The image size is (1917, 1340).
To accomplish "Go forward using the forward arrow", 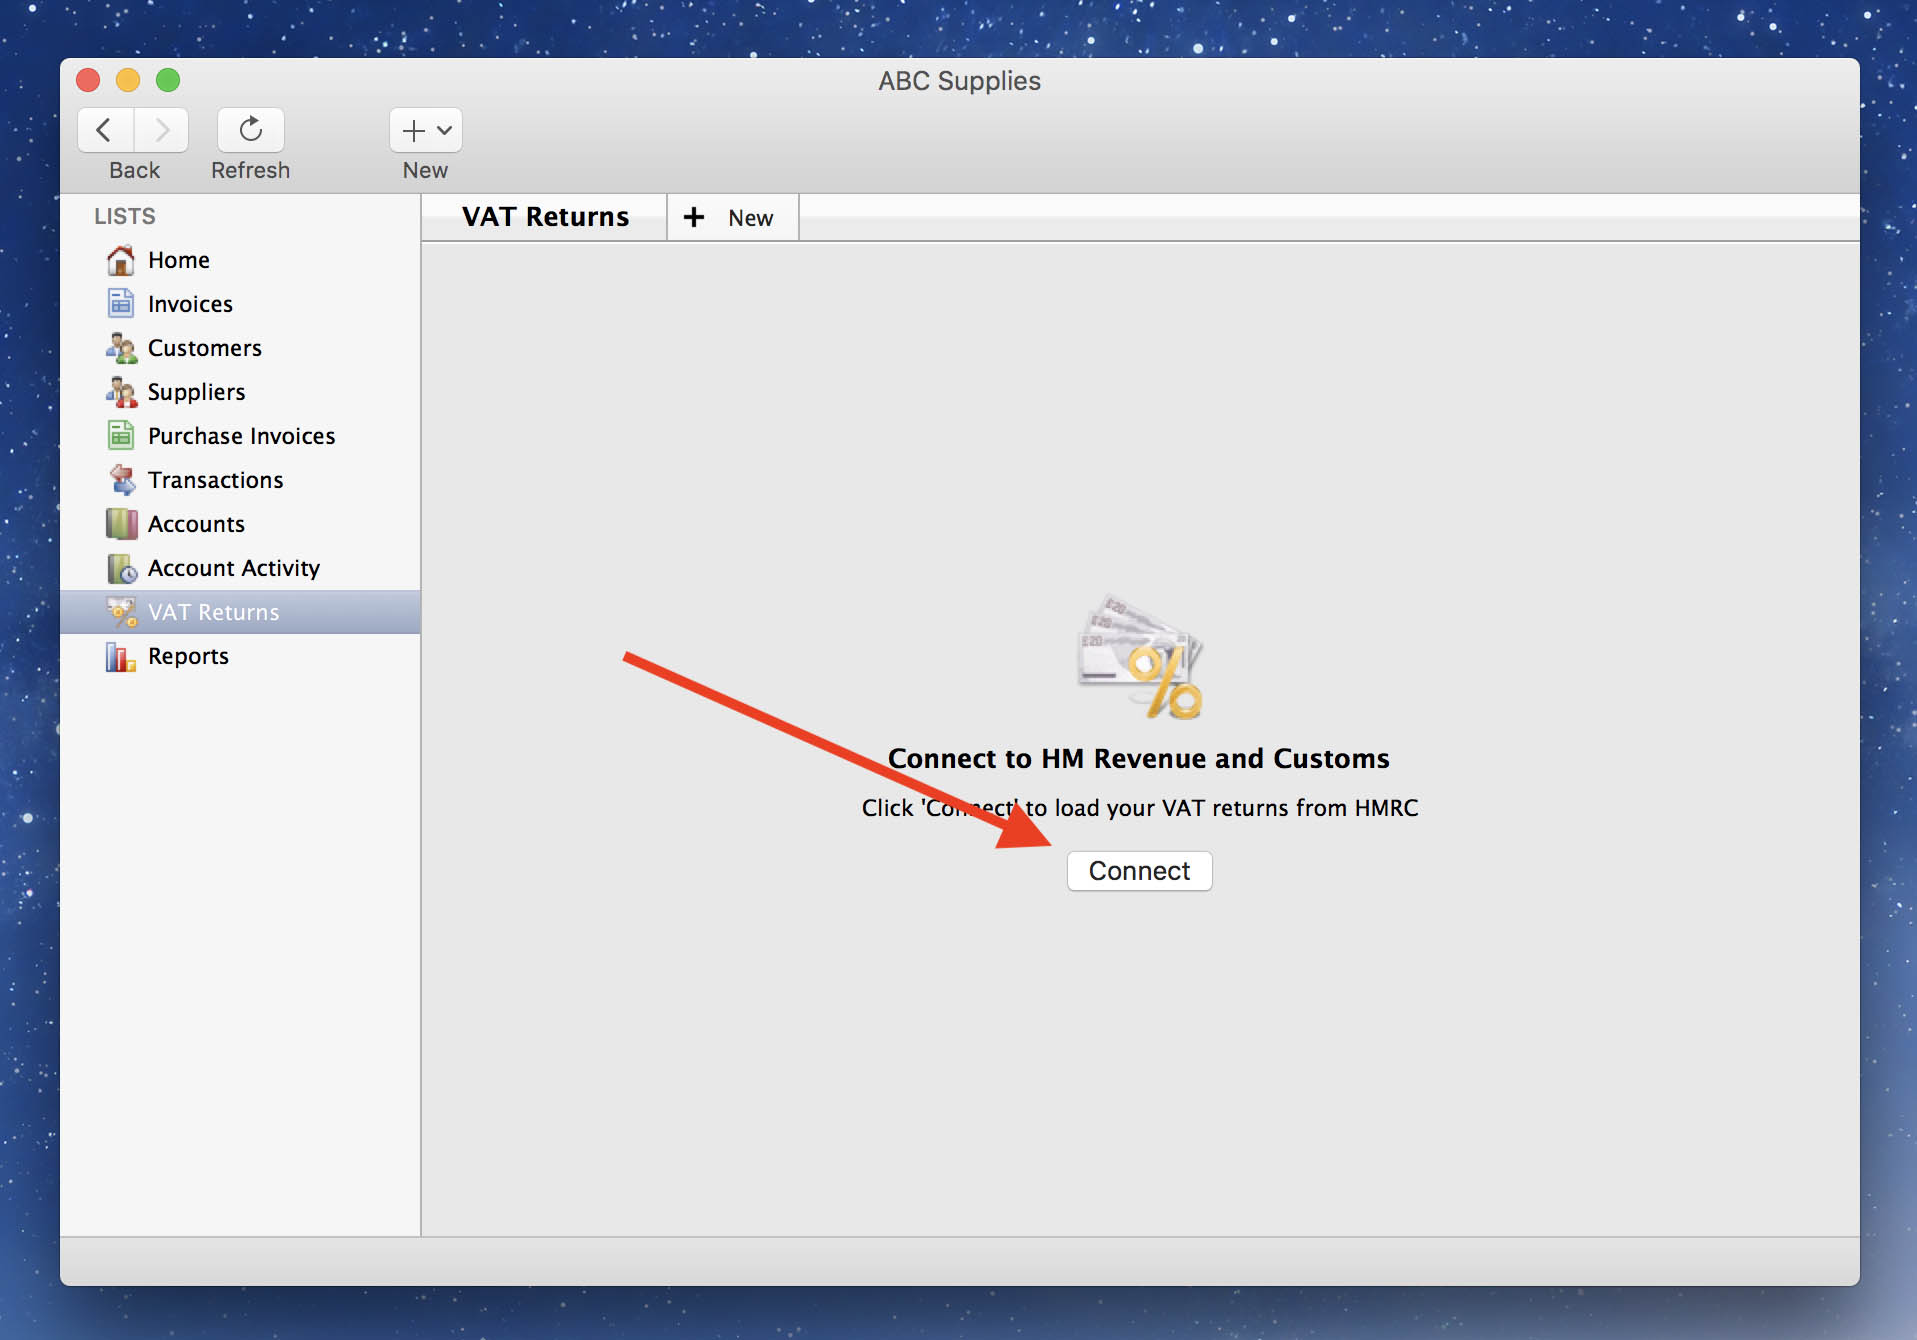I will pos(161,130).
